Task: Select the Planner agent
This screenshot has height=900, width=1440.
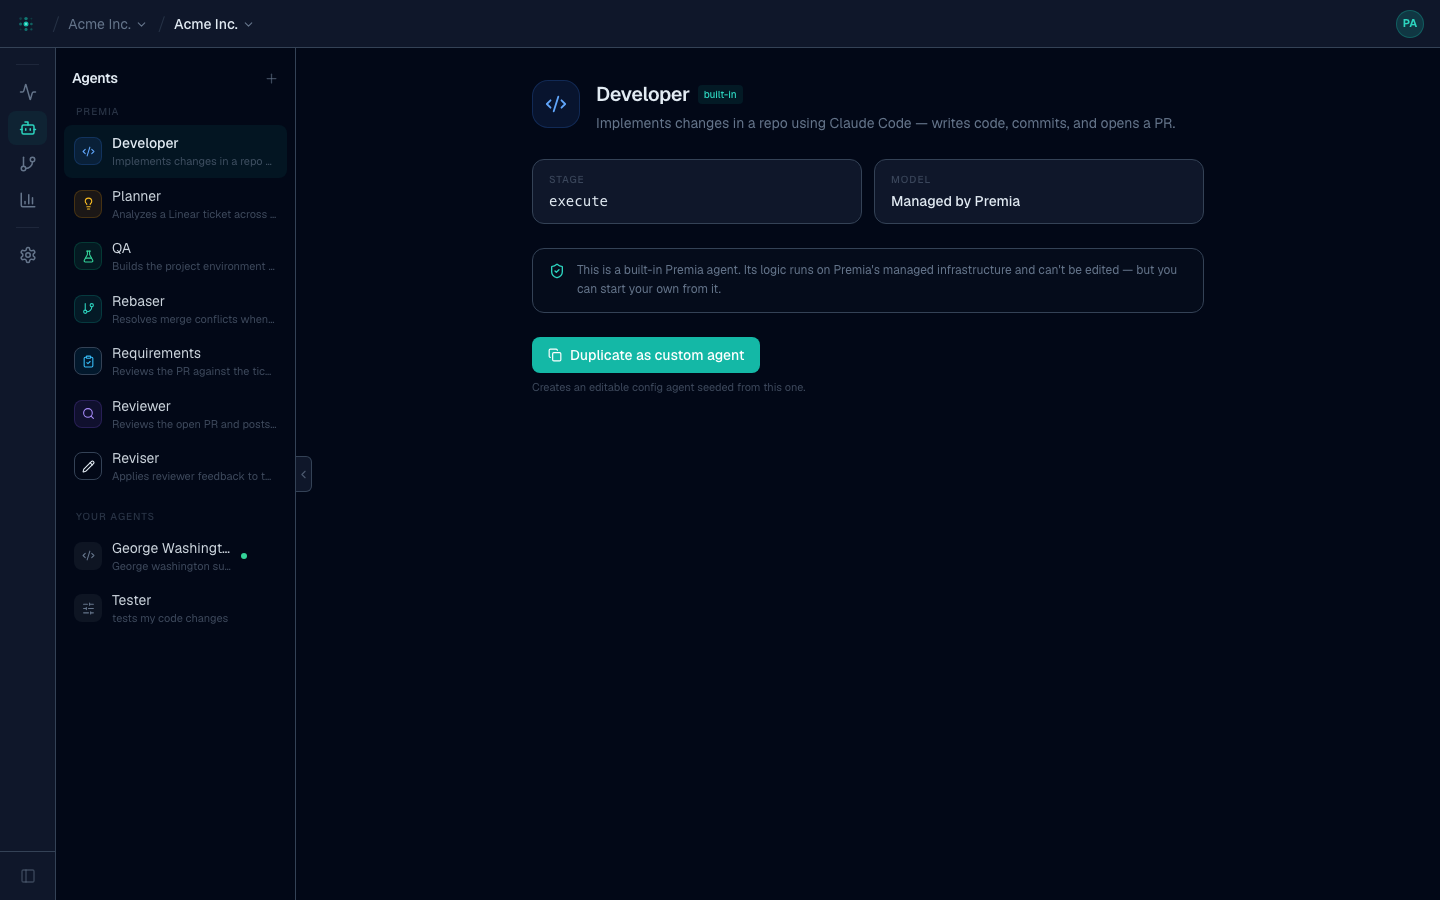Action: pos(175,204)
